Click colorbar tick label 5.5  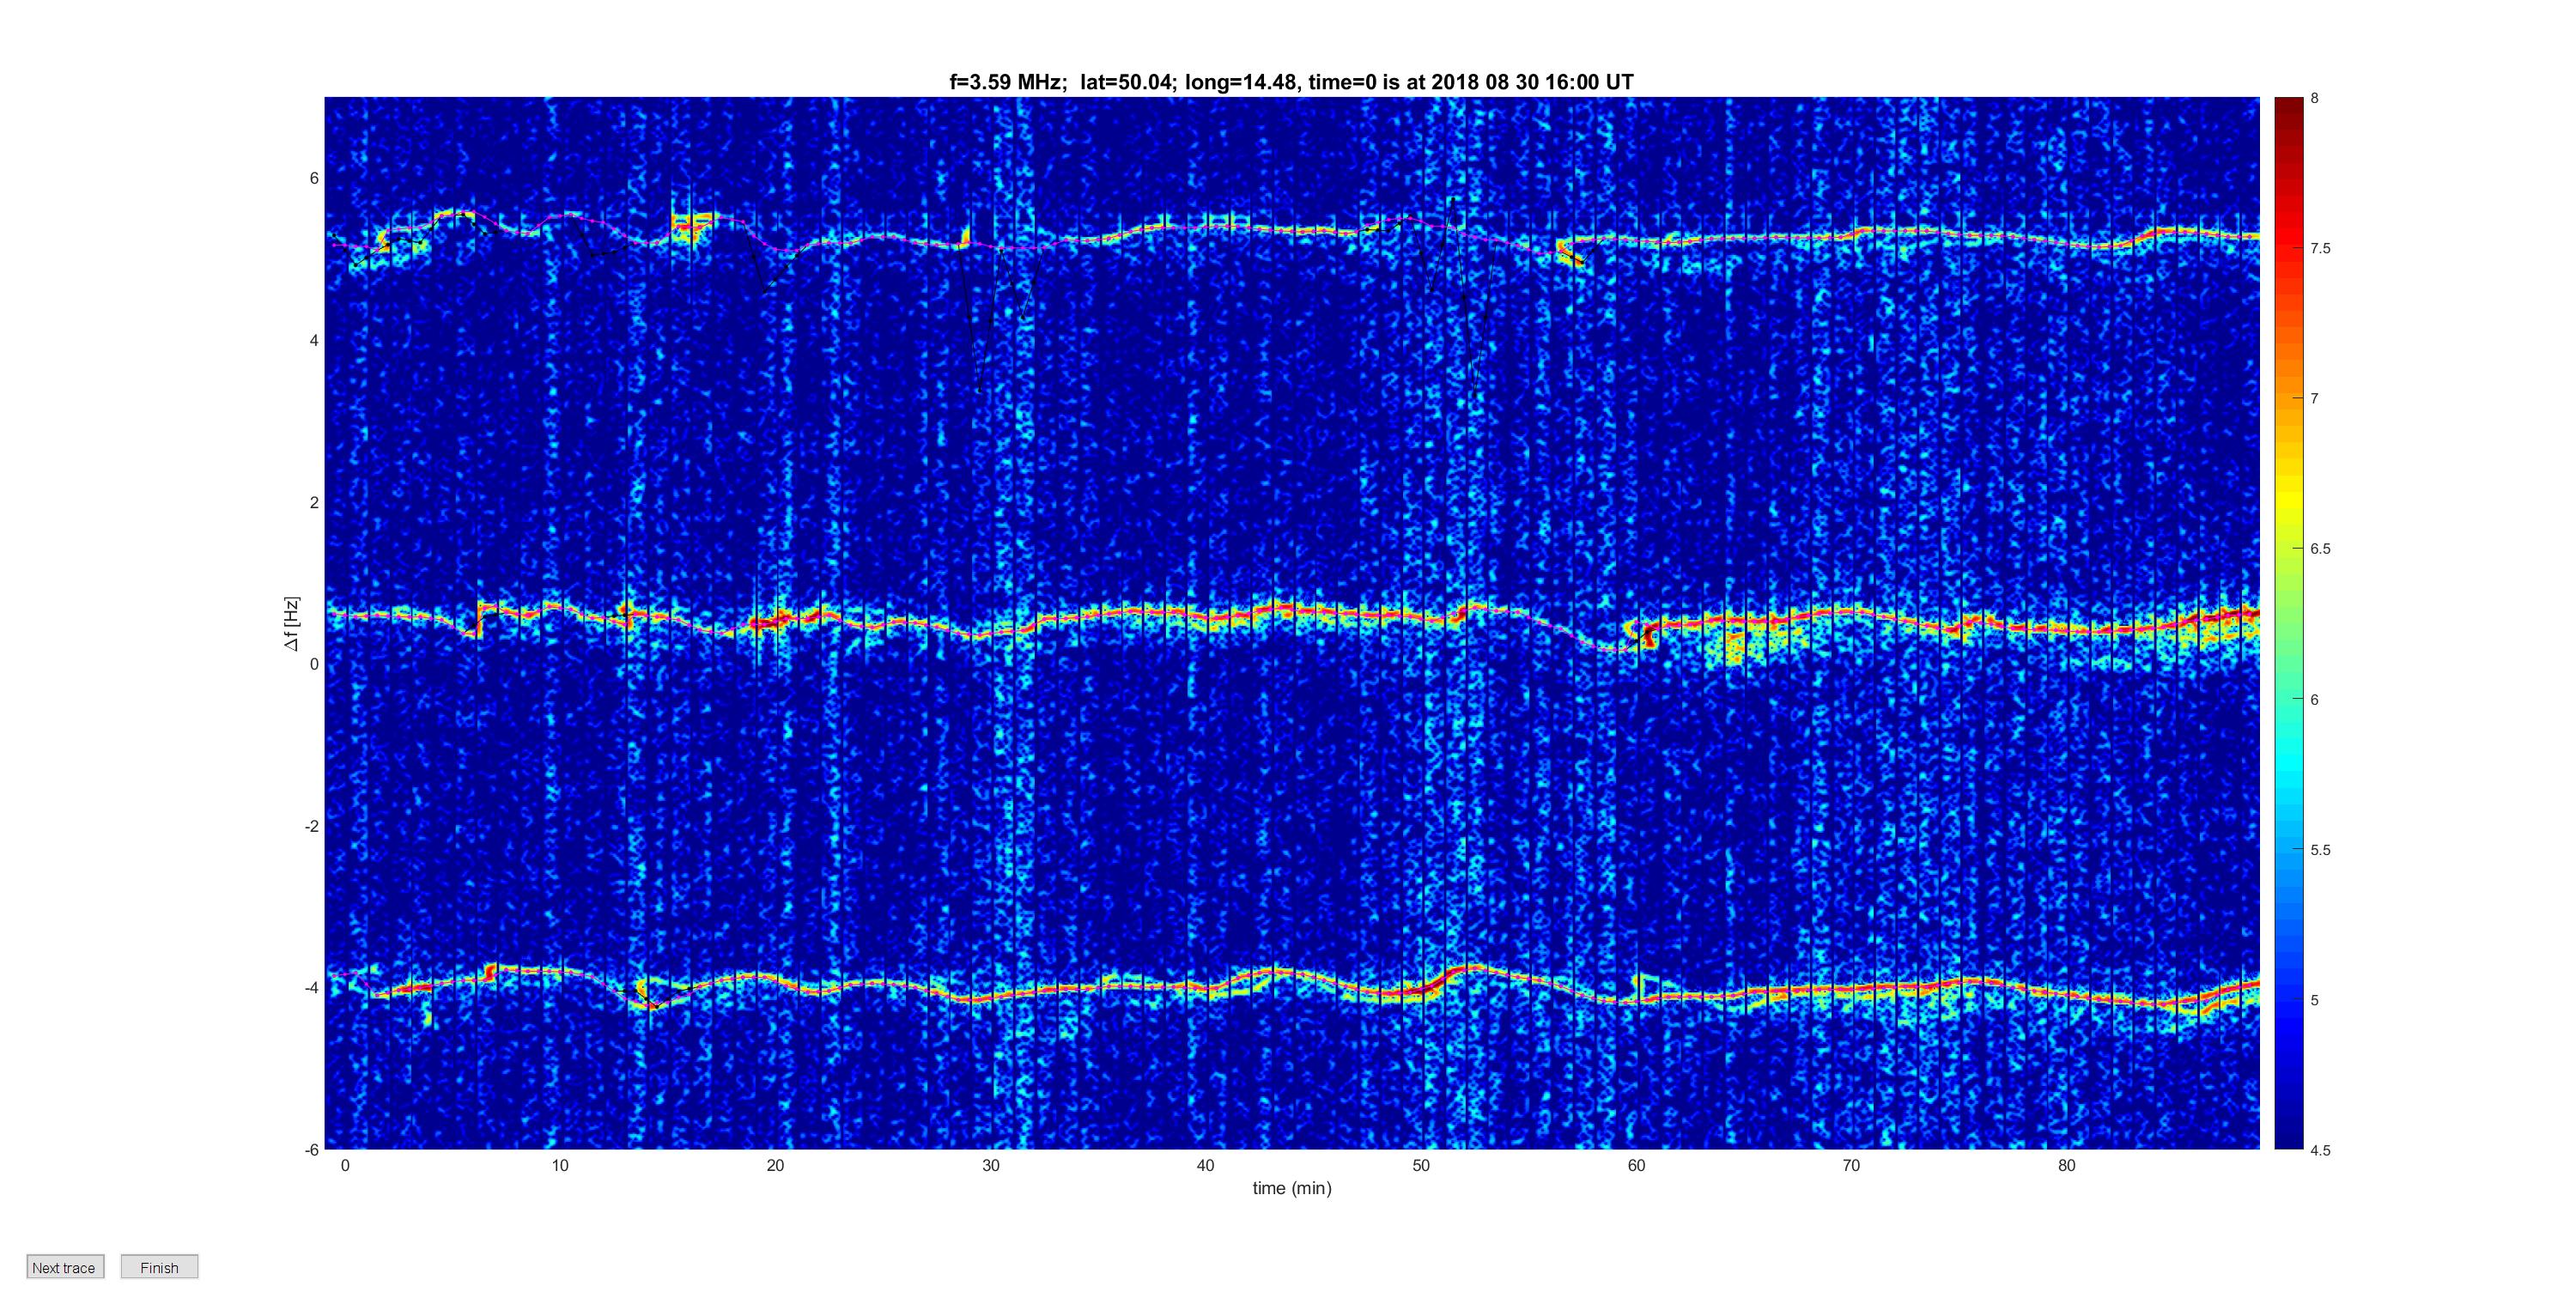tap(2320, 850)
